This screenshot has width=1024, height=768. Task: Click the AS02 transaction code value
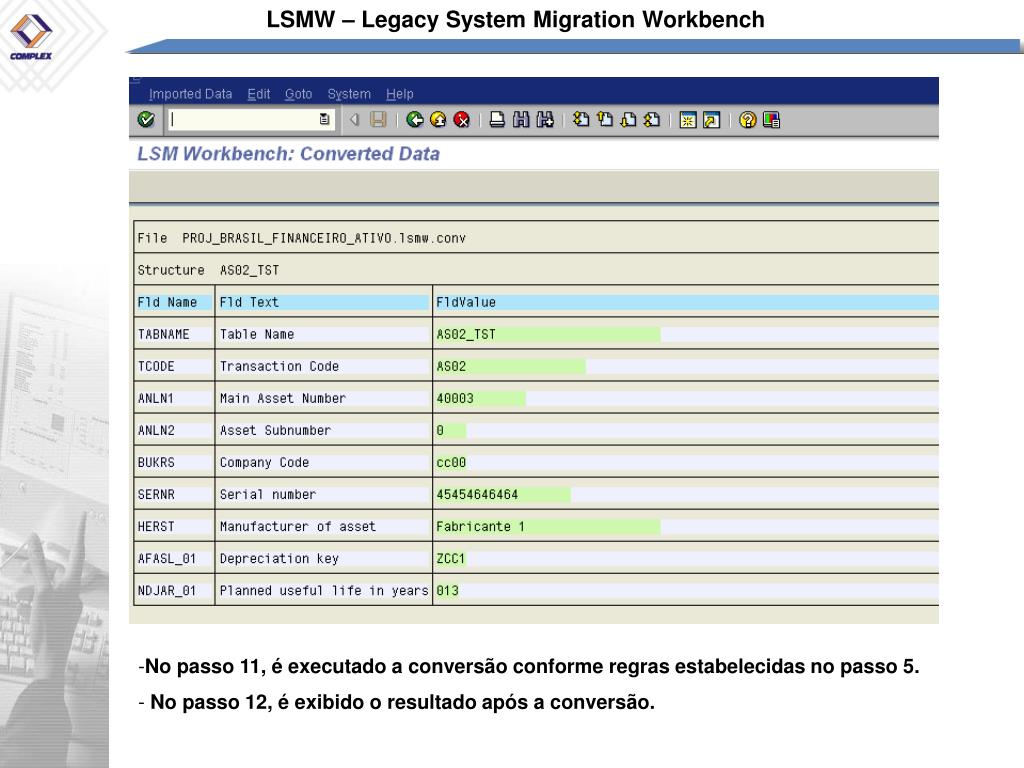coord(451,366)
